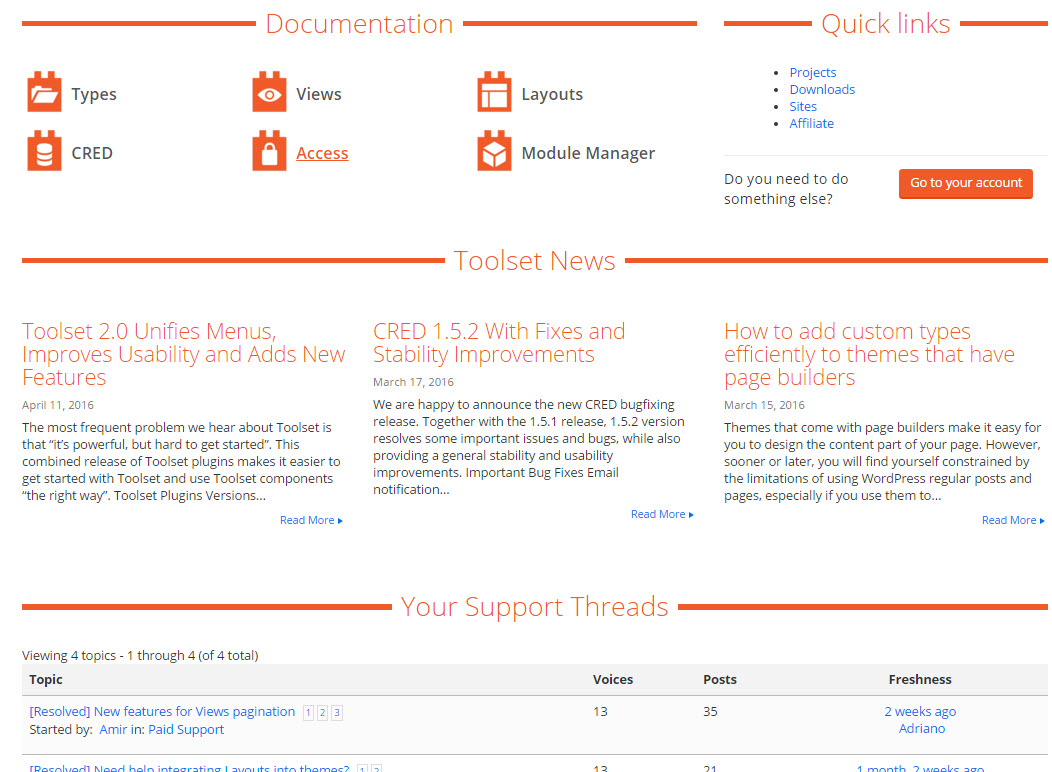
Task: Click the Topic column header
Action: [x=46, y=679]
